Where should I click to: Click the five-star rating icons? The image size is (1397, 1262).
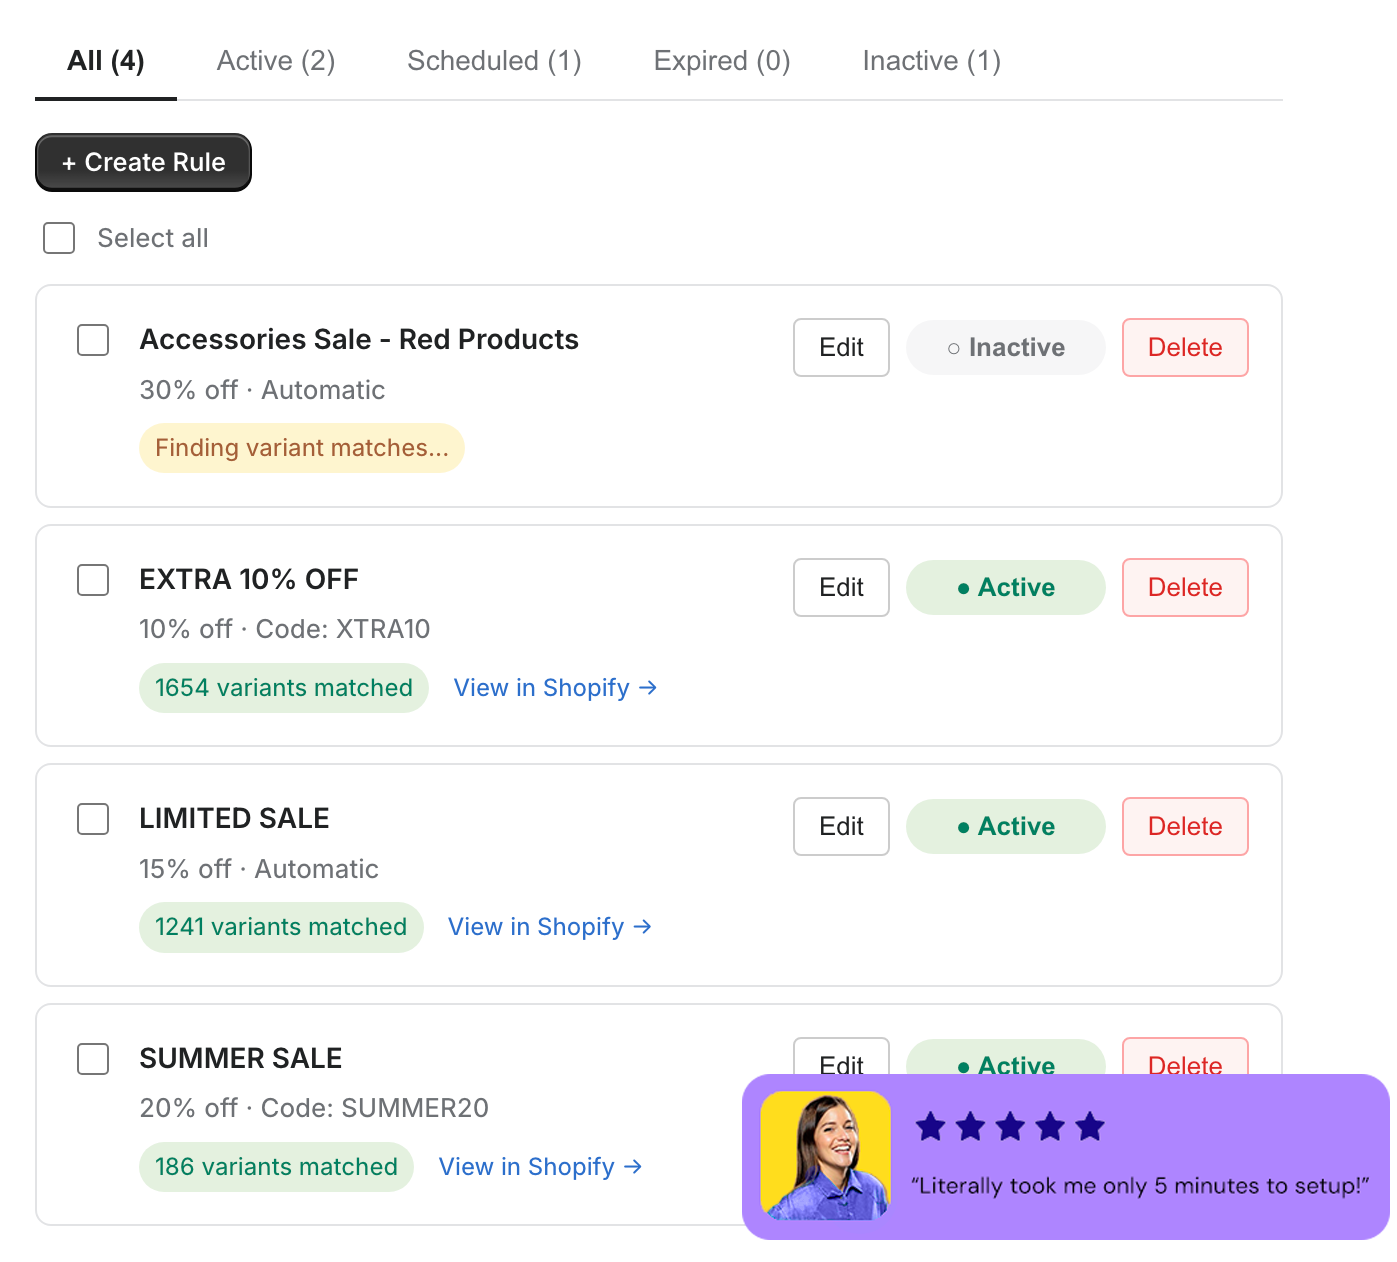tap(1010, 1128)
